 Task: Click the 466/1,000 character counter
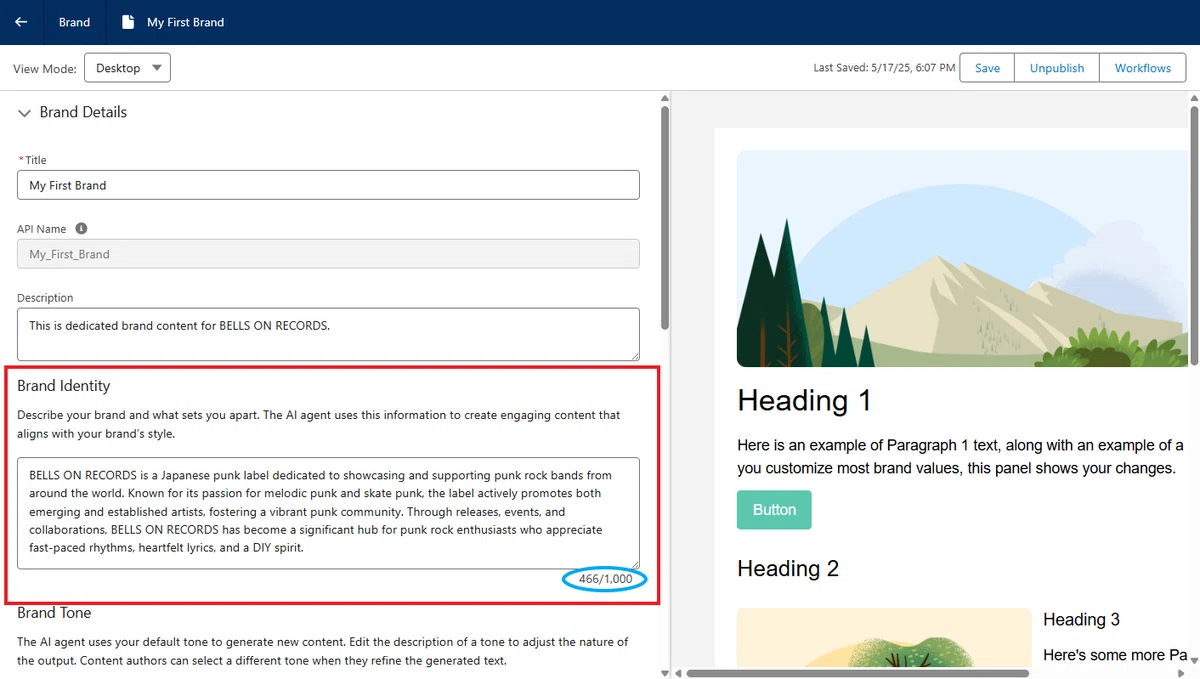click(x=605, y=579)
